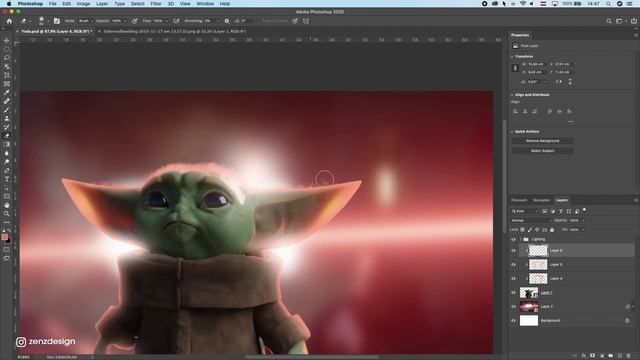Viewport: 640px width, 360px height.
Task: Select the Eraser tool
Action: pos(7,136)
